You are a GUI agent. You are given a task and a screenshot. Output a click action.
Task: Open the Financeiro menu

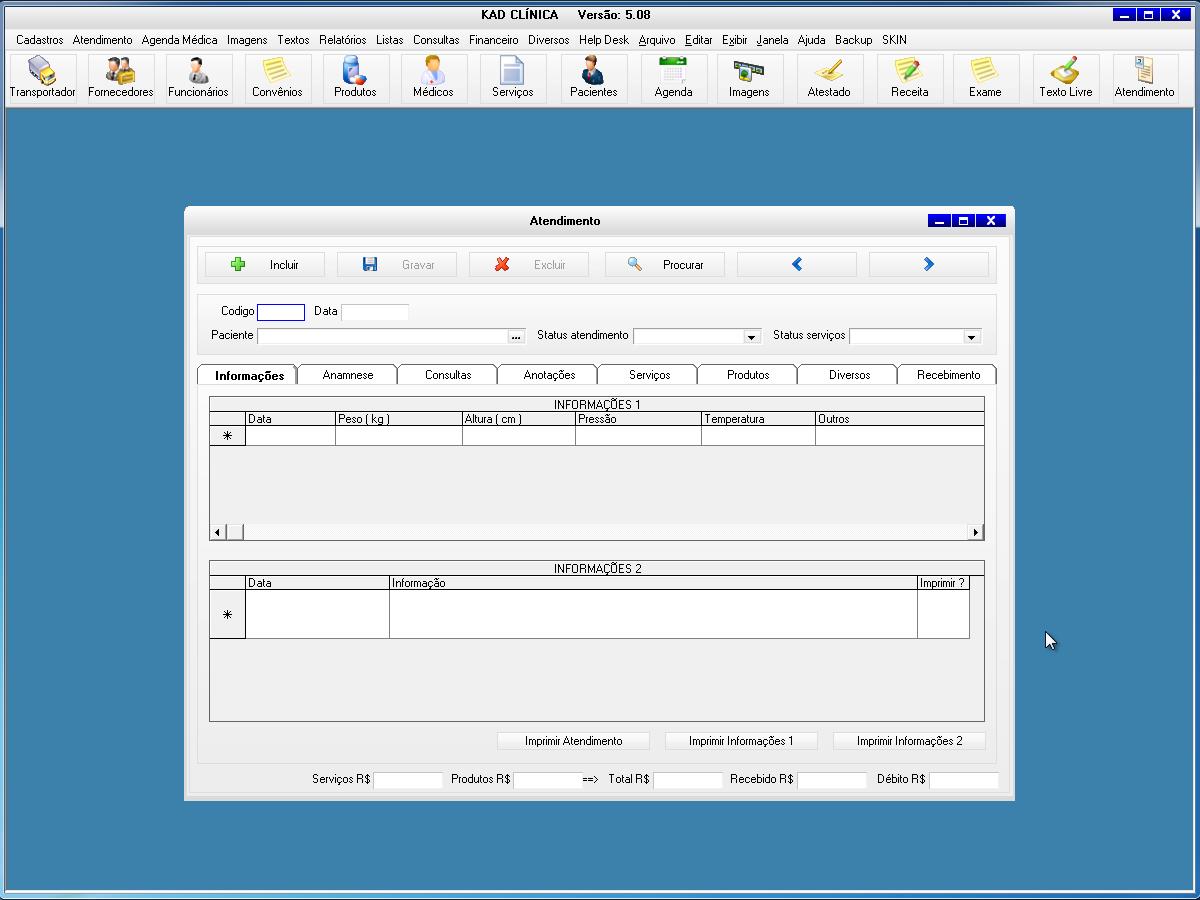(493, 40)
